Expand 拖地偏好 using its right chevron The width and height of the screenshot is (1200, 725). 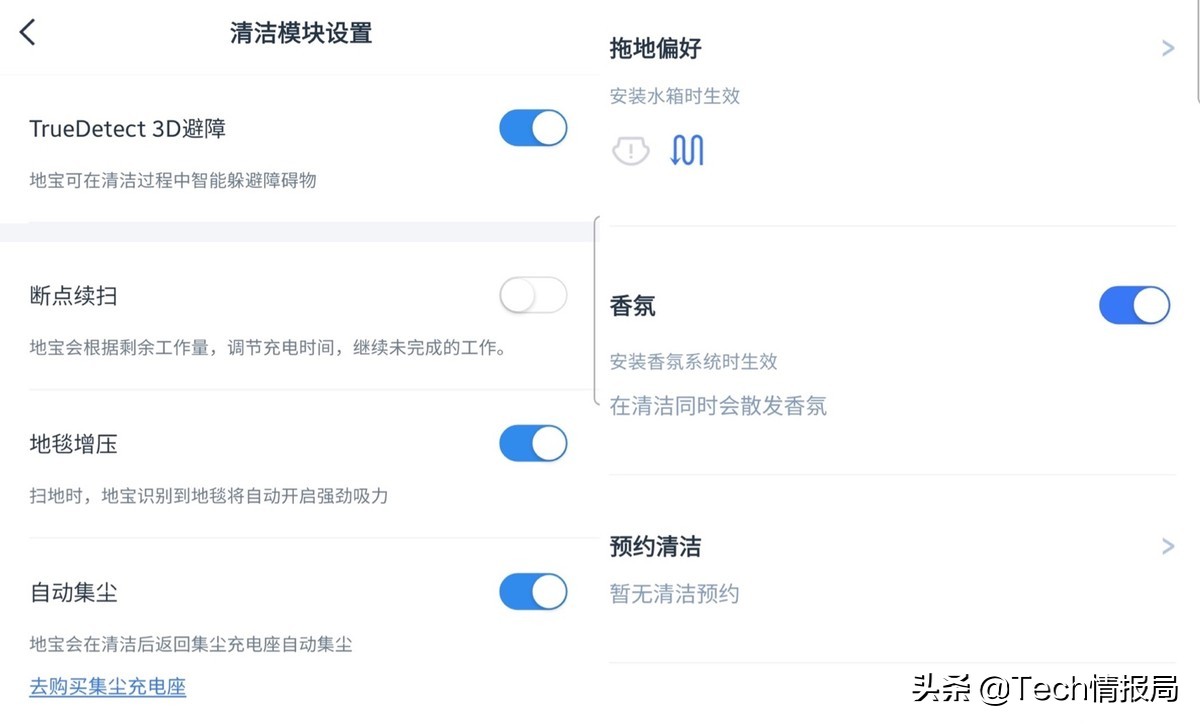(1168, 47)
